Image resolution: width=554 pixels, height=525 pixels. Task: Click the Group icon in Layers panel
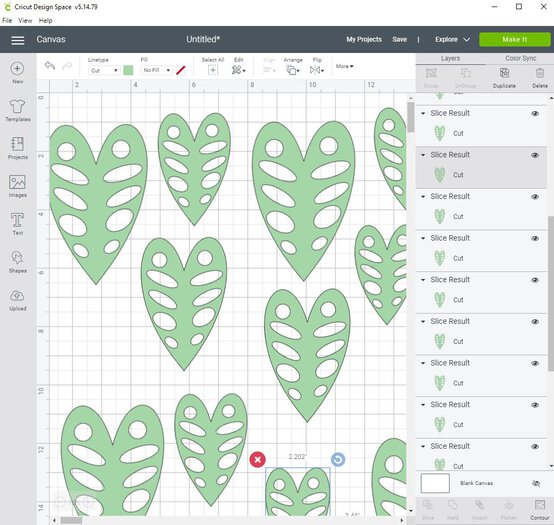pyautogui.click(x=431, y=73)
